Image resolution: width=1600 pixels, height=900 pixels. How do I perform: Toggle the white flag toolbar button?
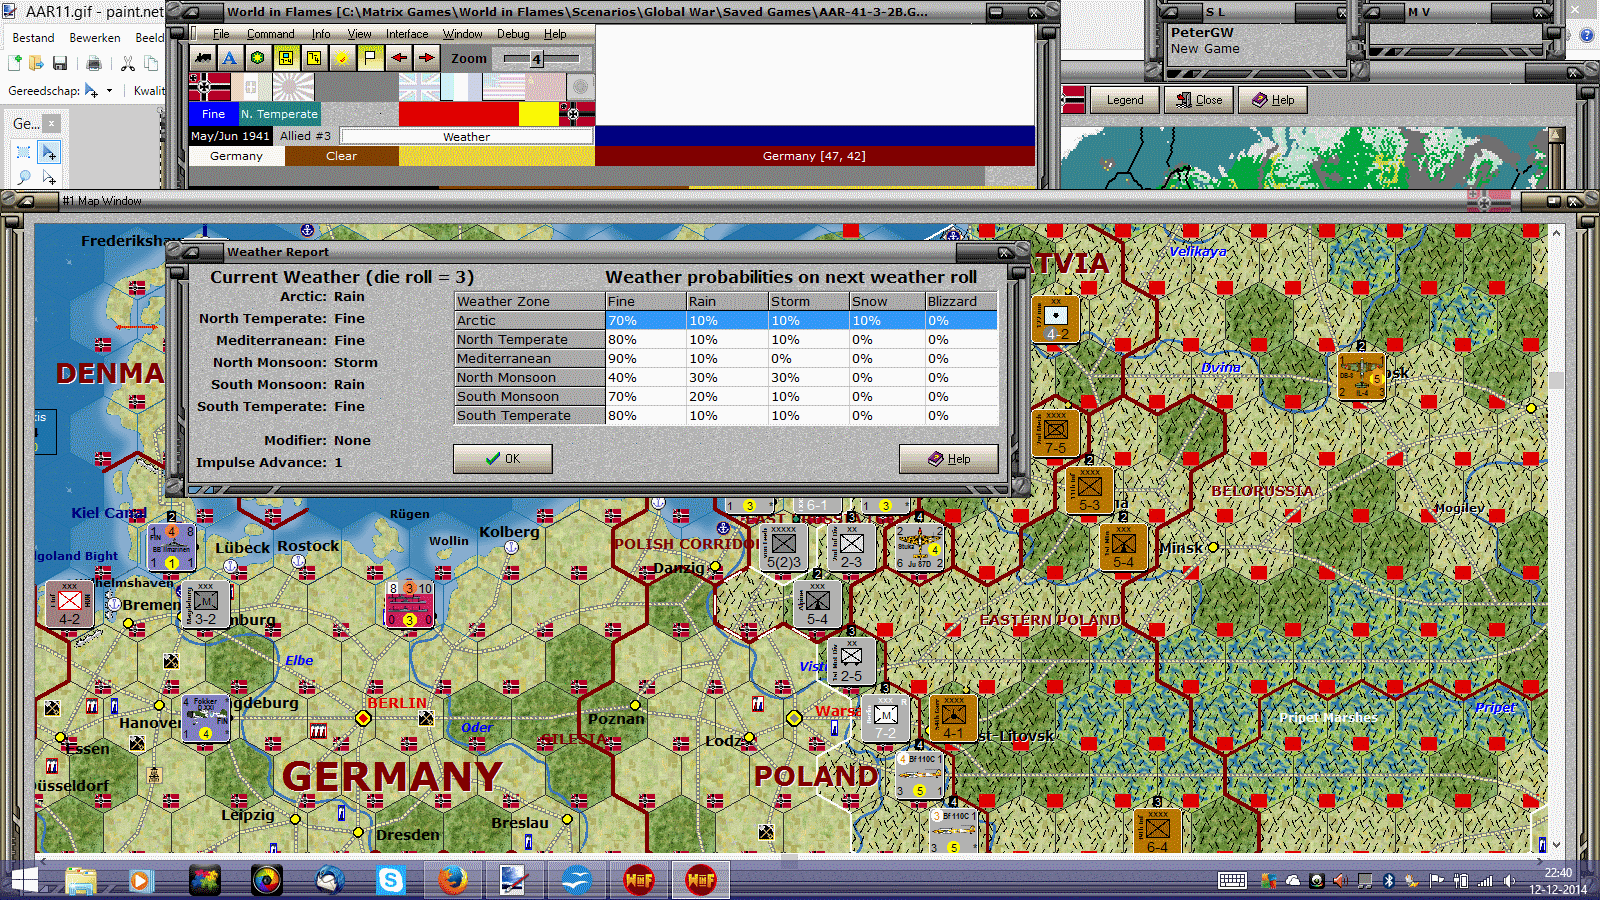pyautogui.click(x=370, y=58)
